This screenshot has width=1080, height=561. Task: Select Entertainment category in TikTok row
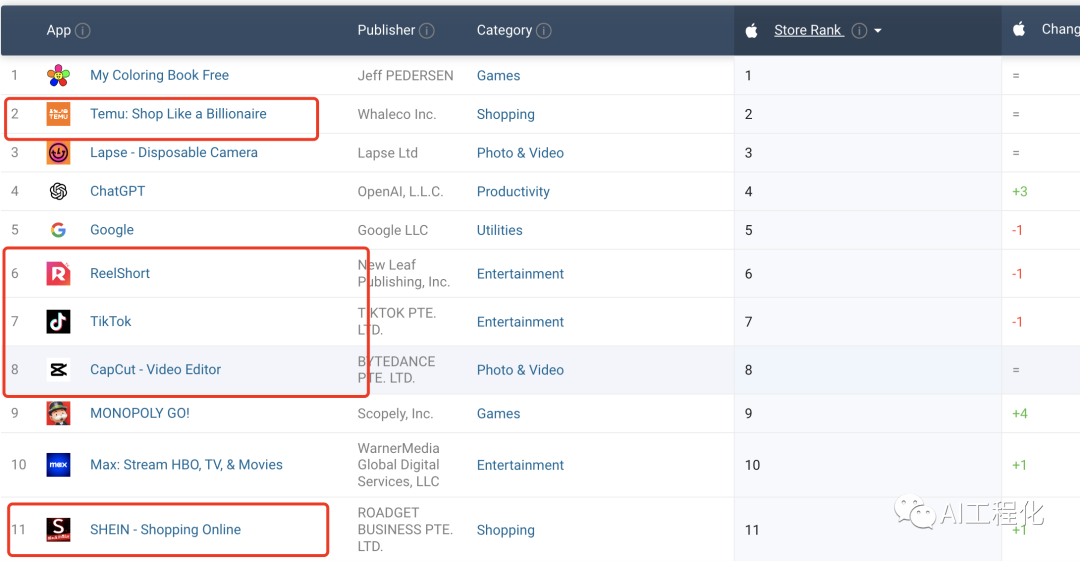[521, 322]
